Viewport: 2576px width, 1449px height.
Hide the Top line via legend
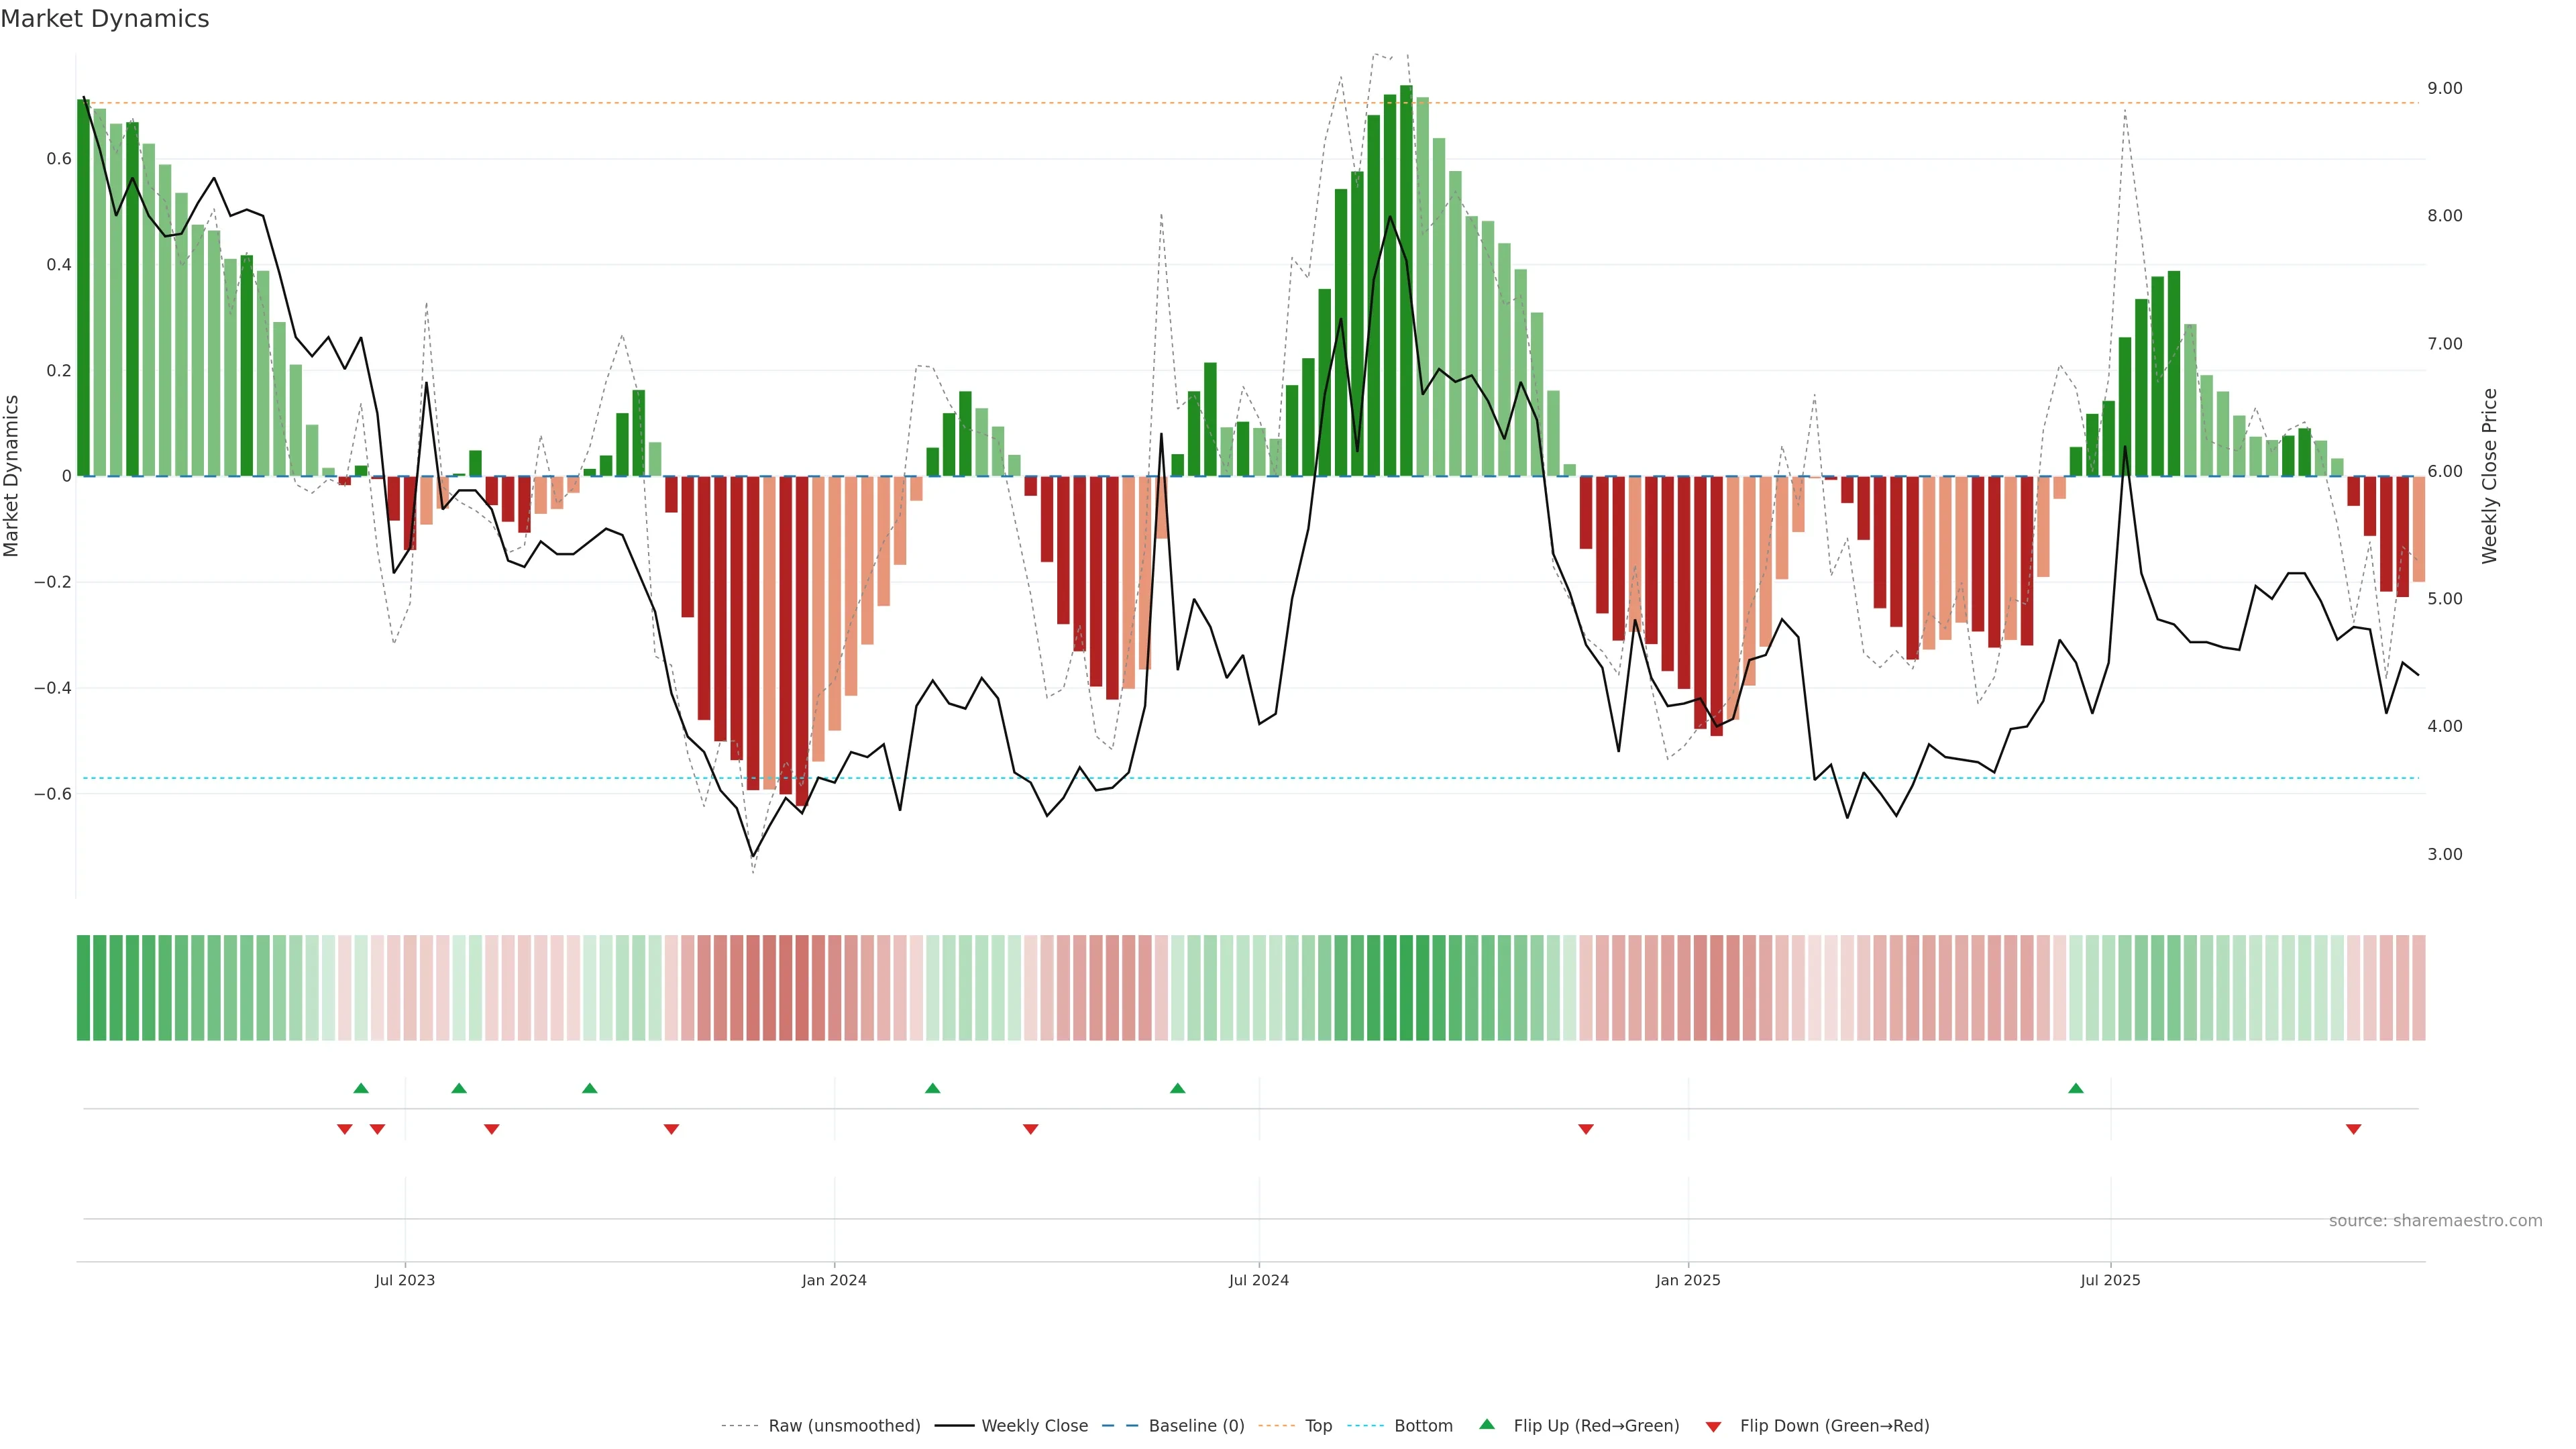1318,1426
